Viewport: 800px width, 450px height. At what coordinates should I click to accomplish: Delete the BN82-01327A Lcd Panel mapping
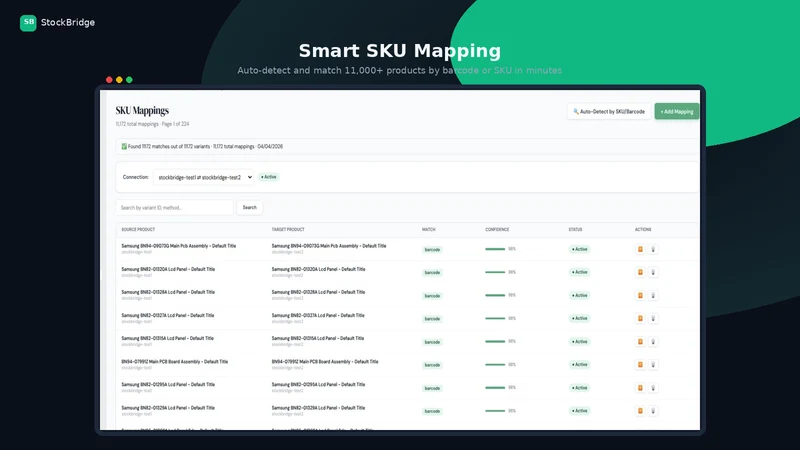653,318
